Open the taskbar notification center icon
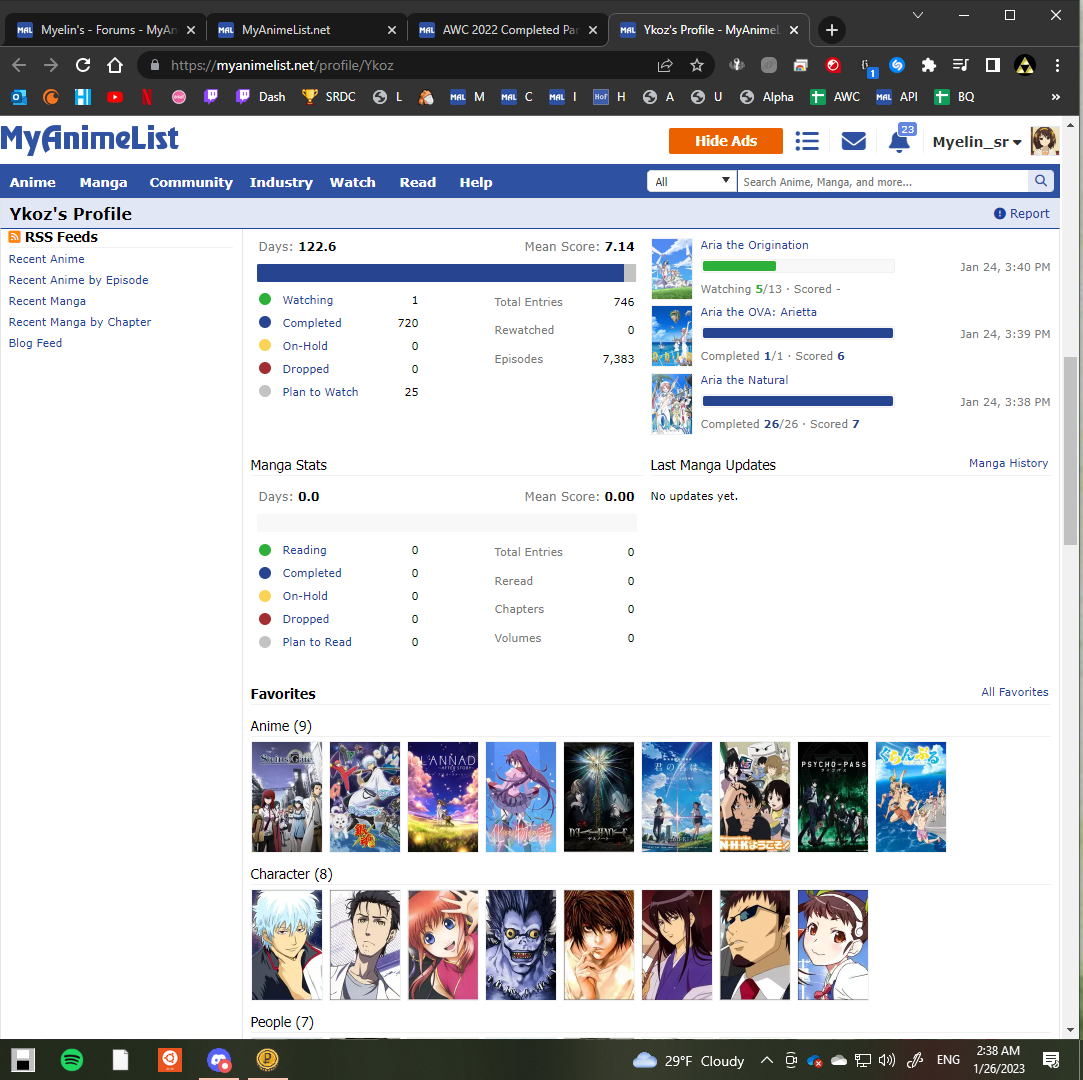 [1051, 1060]
